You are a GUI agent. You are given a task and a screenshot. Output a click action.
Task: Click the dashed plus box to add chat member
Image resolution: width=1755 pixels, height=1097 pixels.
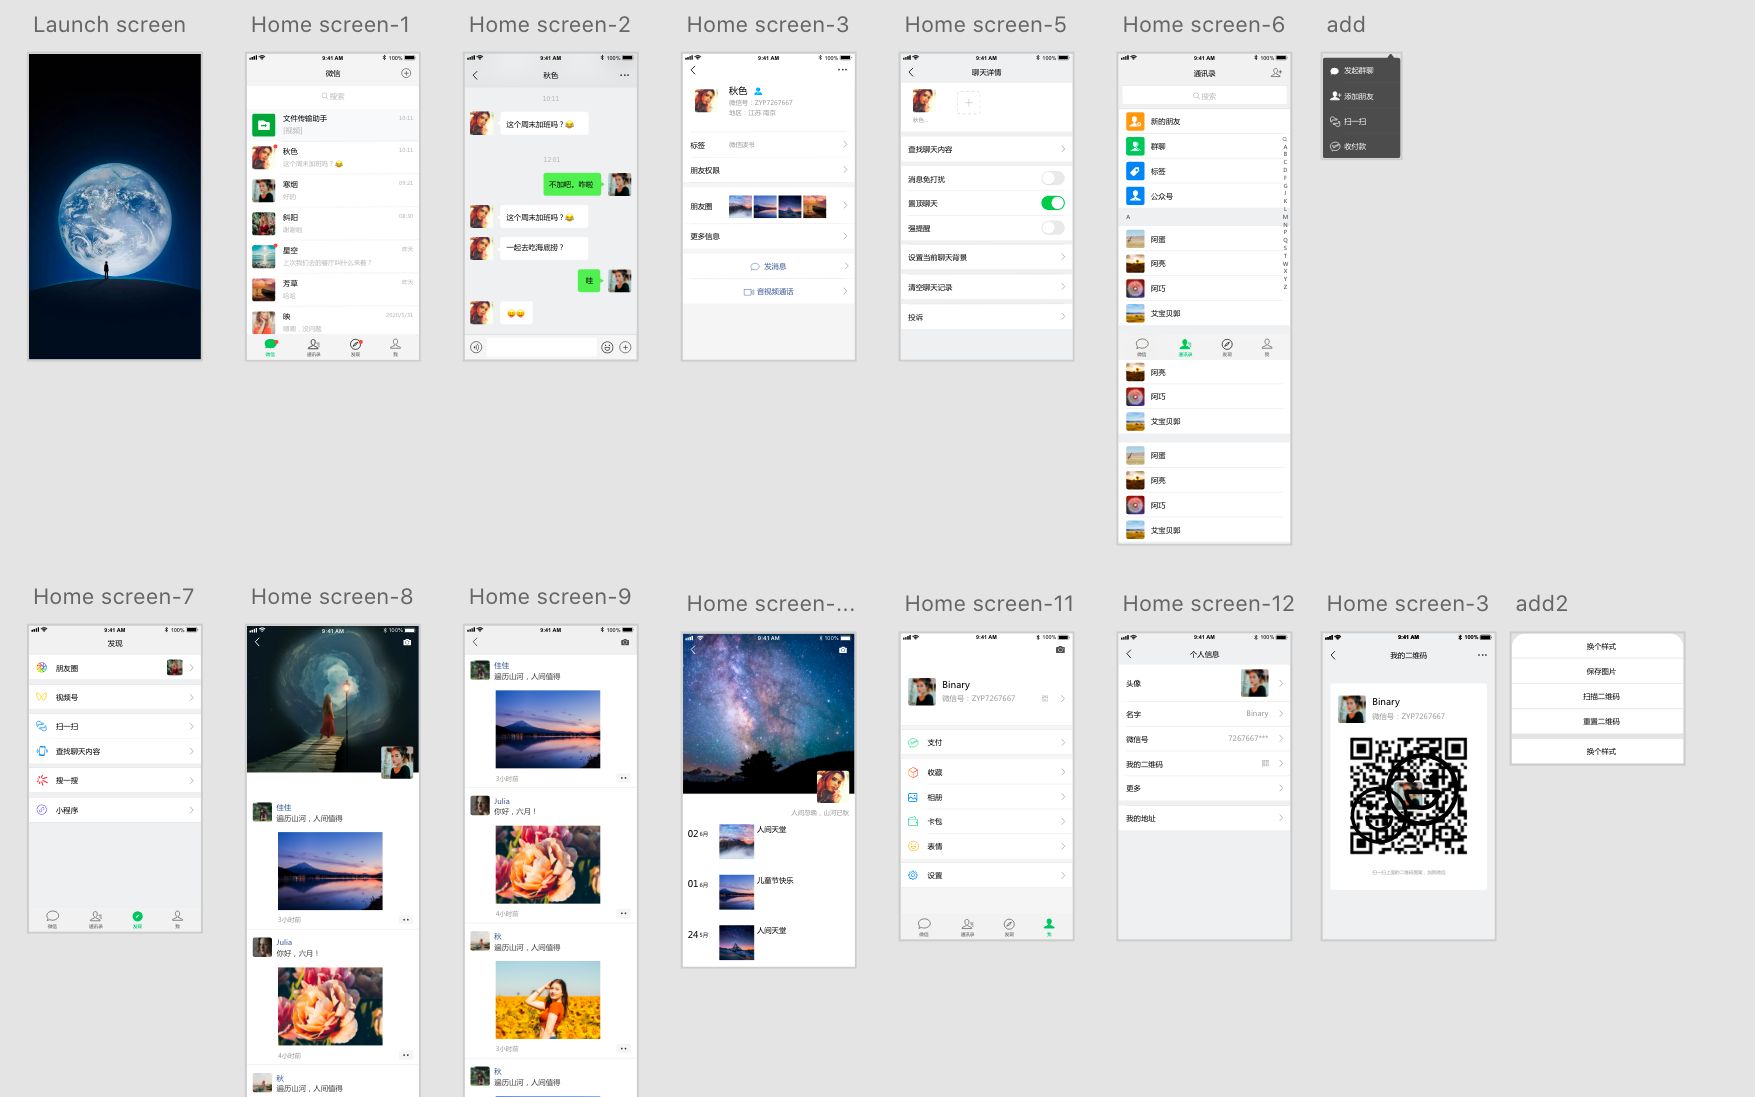[968, 102]
